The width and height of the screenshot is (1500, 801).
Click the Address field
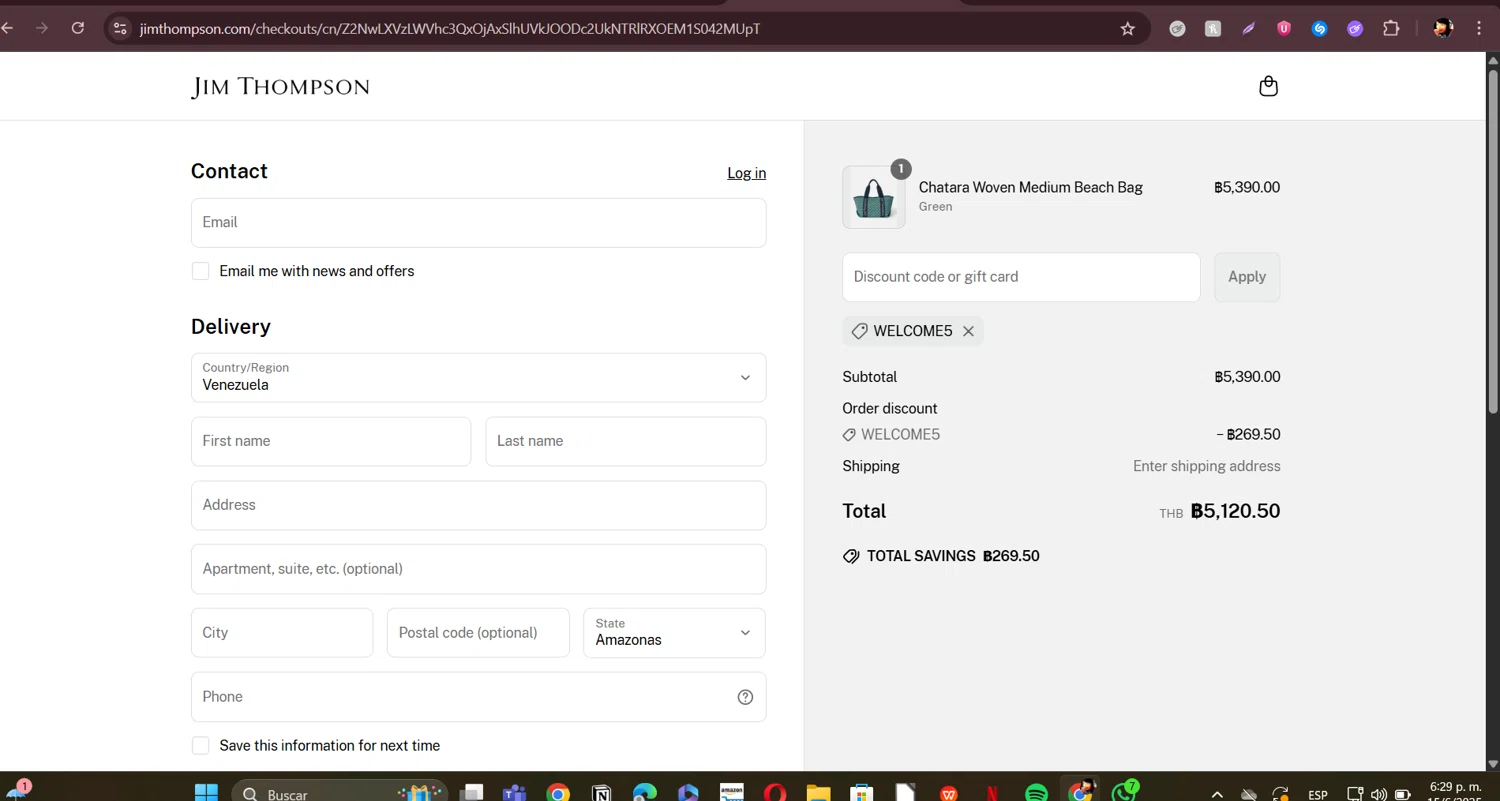(x=478, y=506)
